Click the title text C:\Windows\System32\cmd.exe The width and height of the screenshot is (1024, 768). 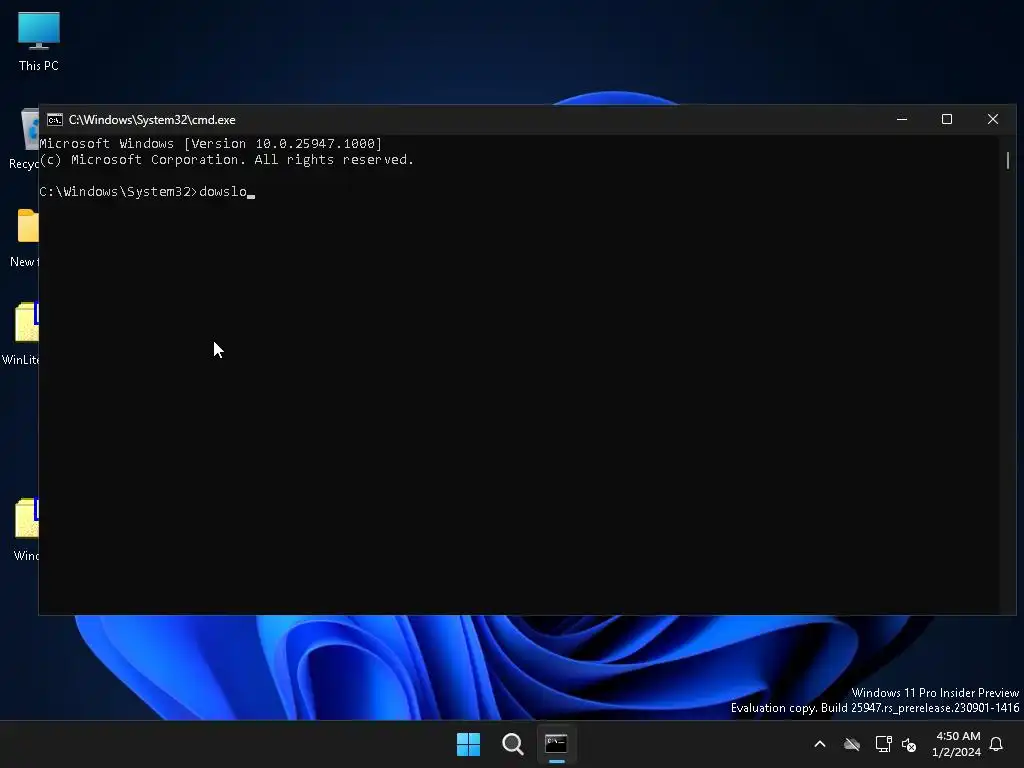[152, 120]
